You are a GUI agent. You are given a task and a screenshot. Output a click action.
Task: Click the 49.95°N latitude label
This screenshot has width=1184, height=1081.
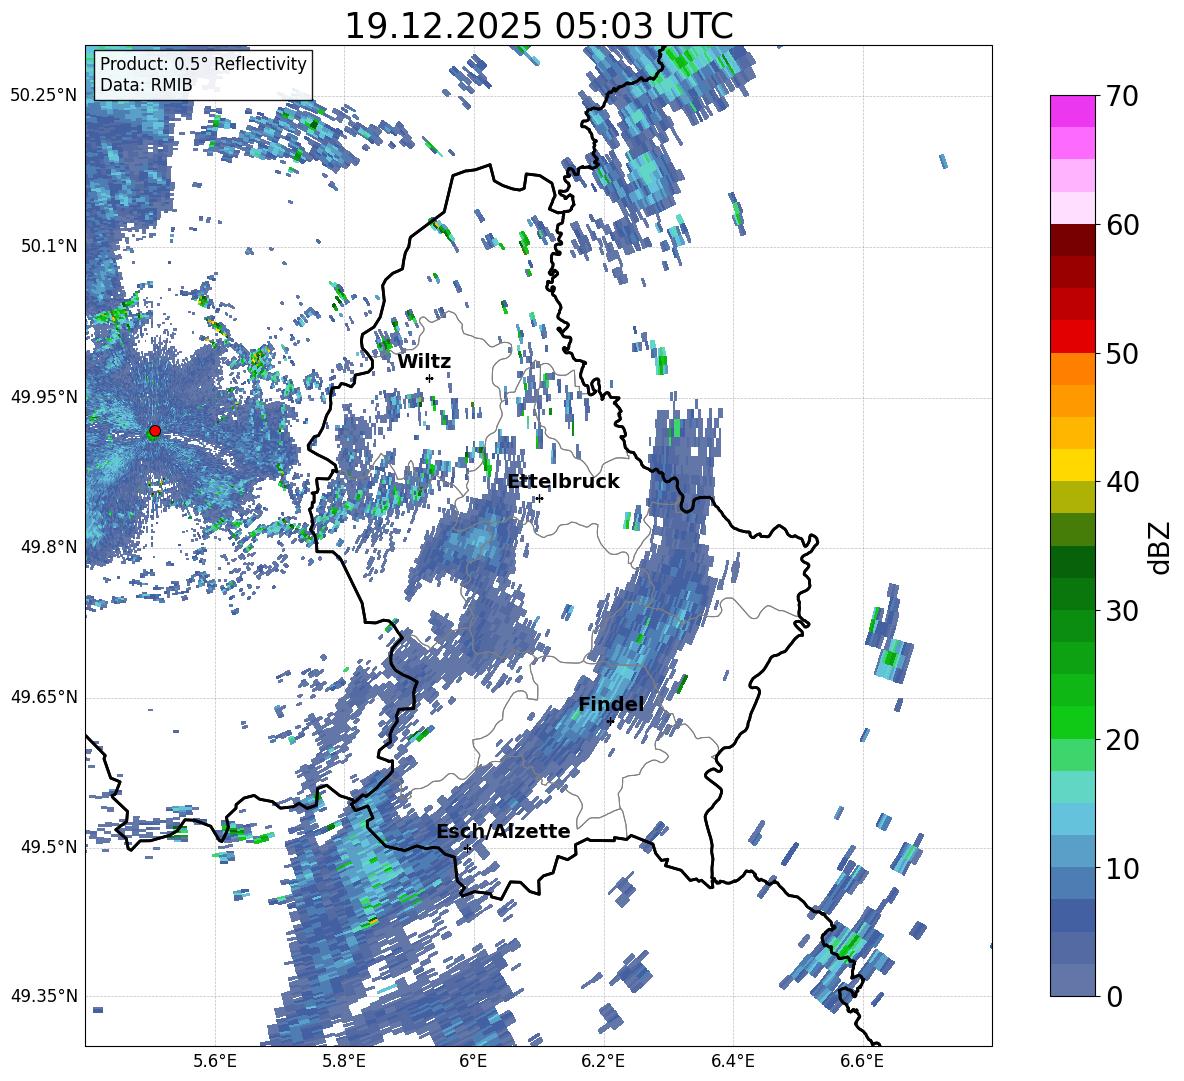(44, 396)
